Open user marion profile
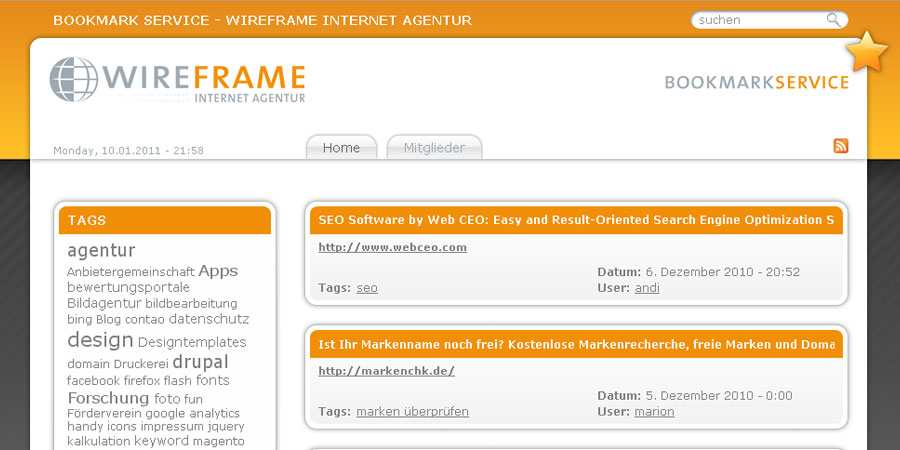 pyautogui.click(x=654, y=412)
